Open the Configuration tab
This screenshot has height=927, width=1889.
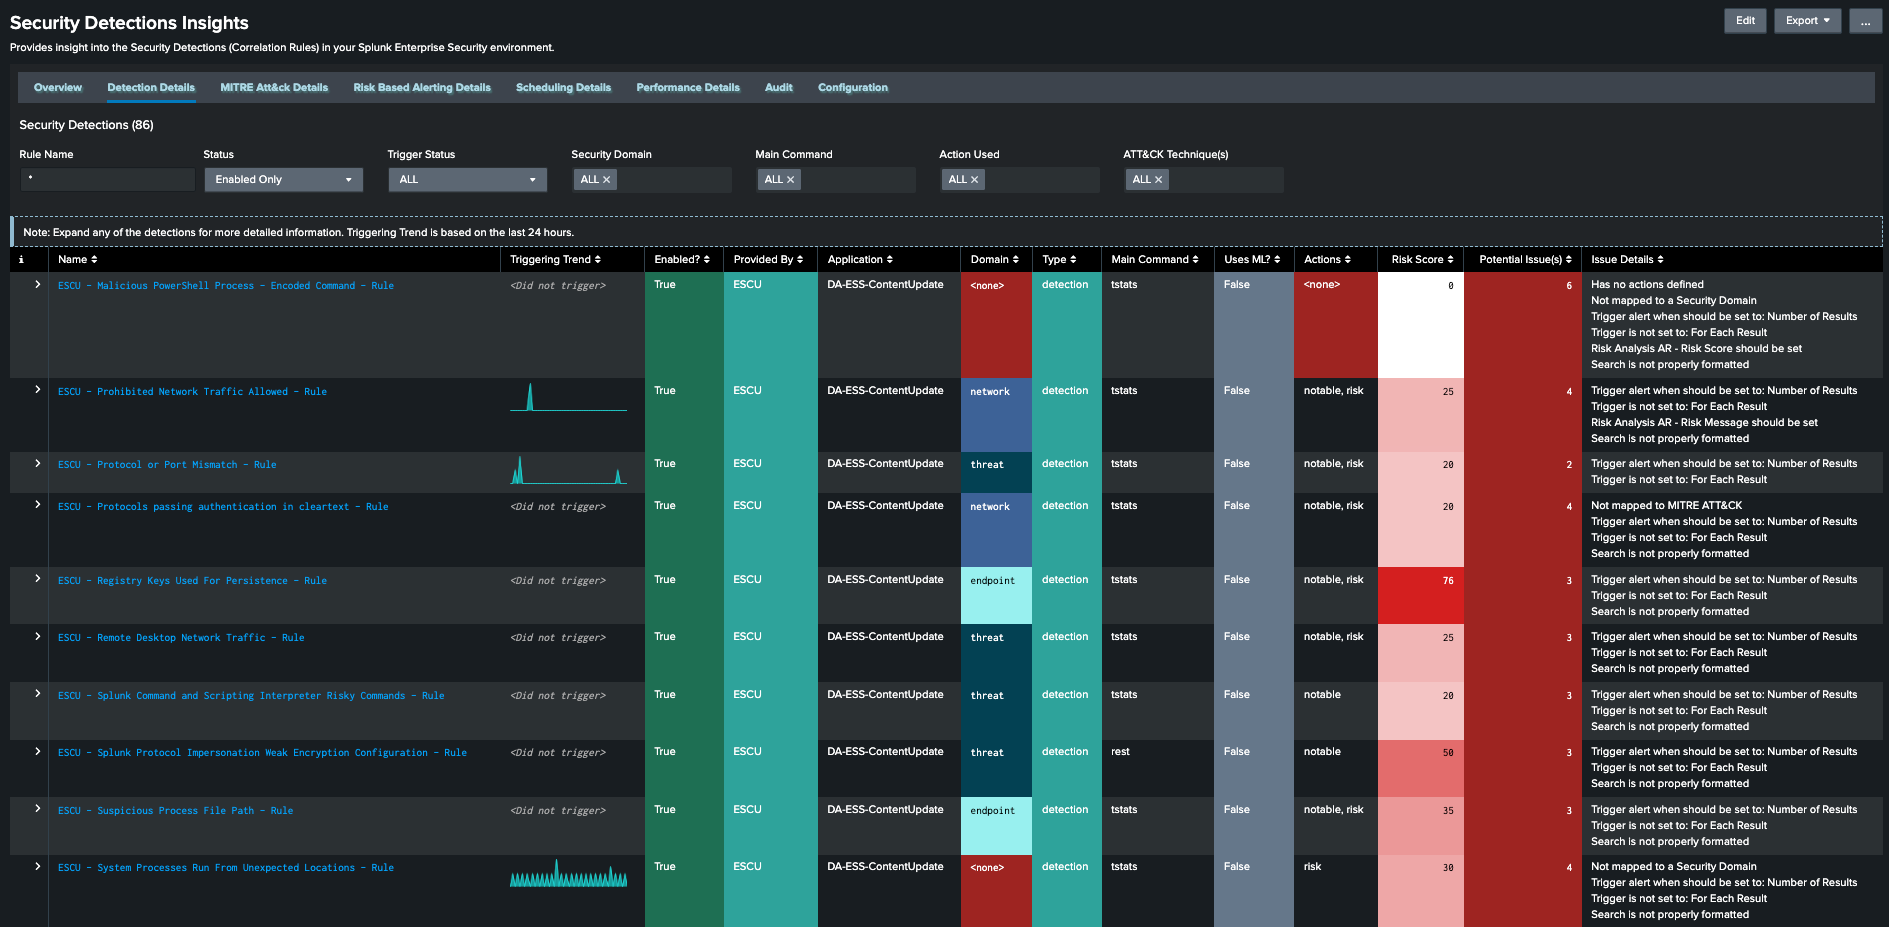tap(853, 88)
